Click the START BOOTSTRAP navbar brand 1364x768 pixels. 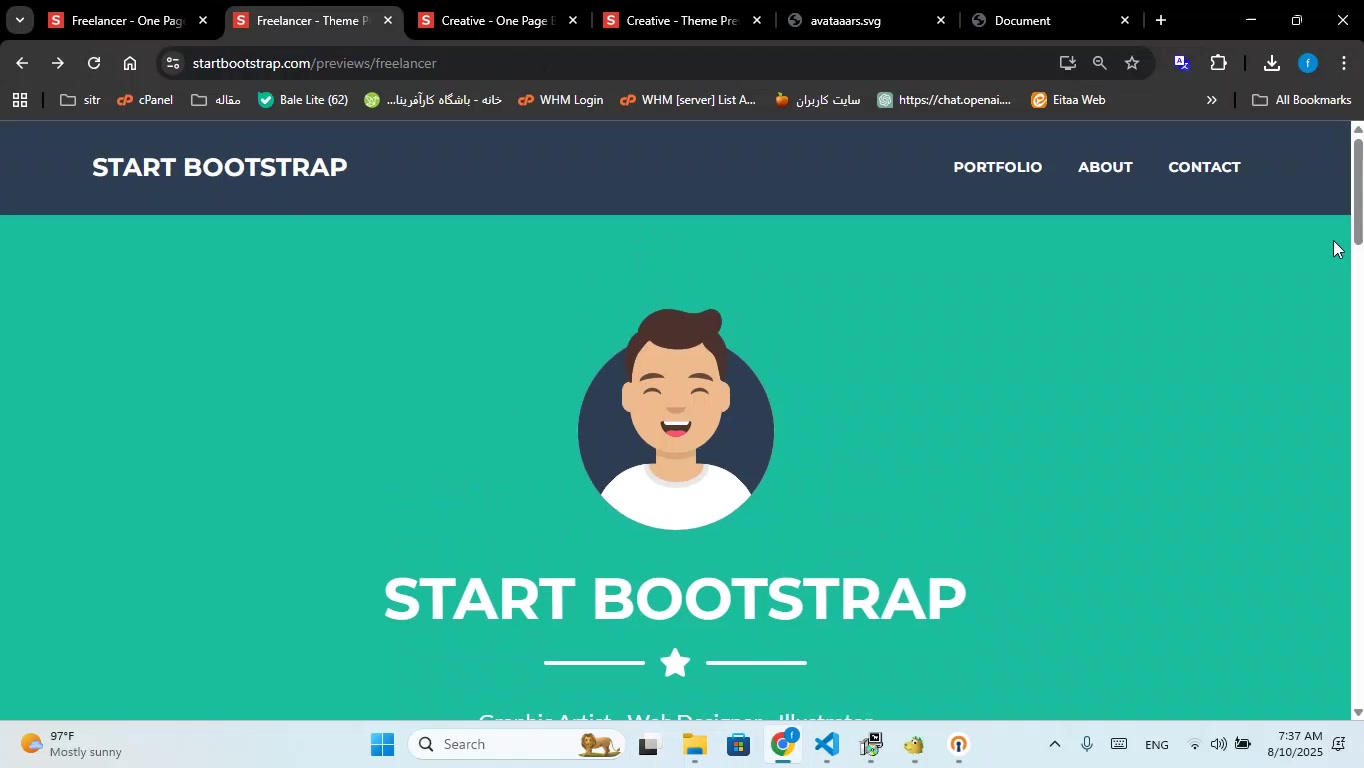tap(220, 167)
